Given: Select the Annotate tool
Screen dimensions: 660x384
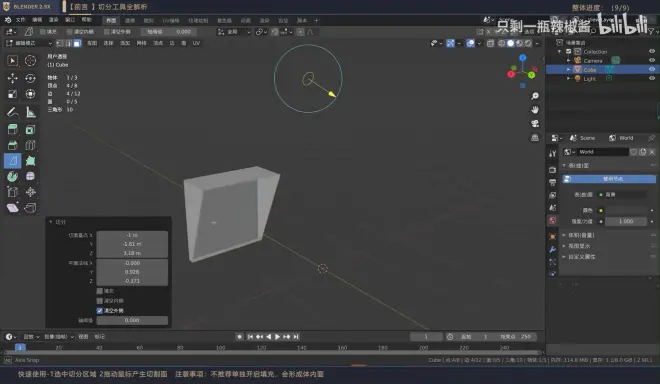Looking at the screenshot, I should (x=13, y=112).
